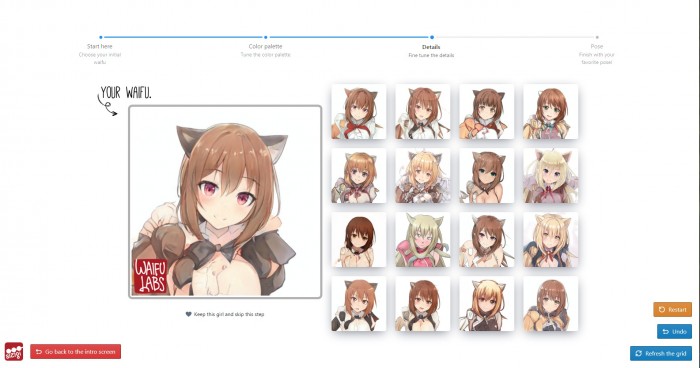
Task: Select the long blonde-haired cat-ear girl thumbnail
Action: 550,176
